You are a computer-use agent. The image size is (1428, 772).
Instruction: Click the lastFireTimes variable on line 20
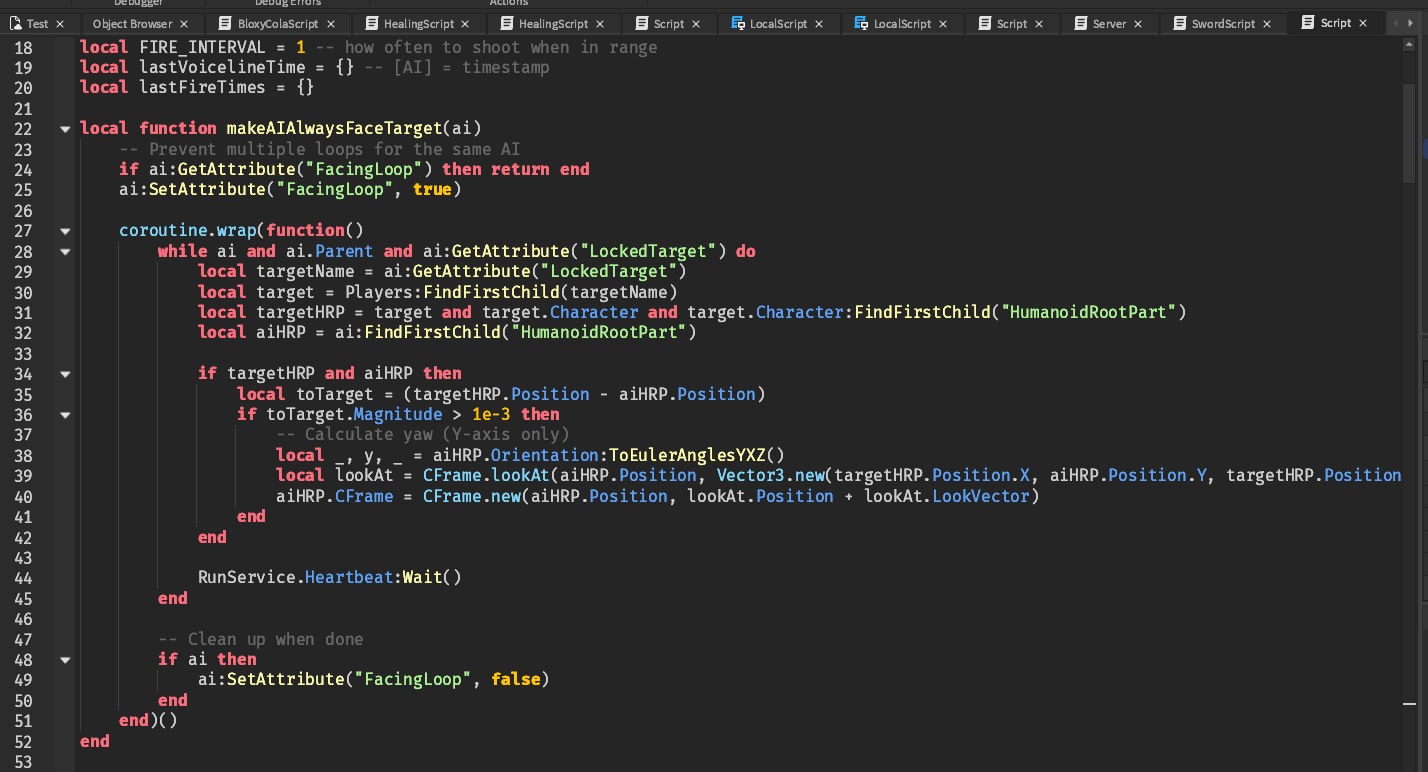pyautogui.click(x=203, y=87)
